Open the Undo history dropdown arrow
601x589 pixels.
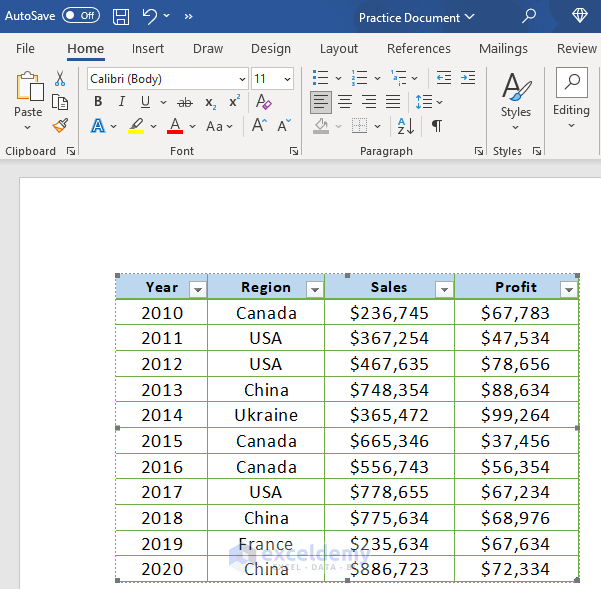coord(166,16)
